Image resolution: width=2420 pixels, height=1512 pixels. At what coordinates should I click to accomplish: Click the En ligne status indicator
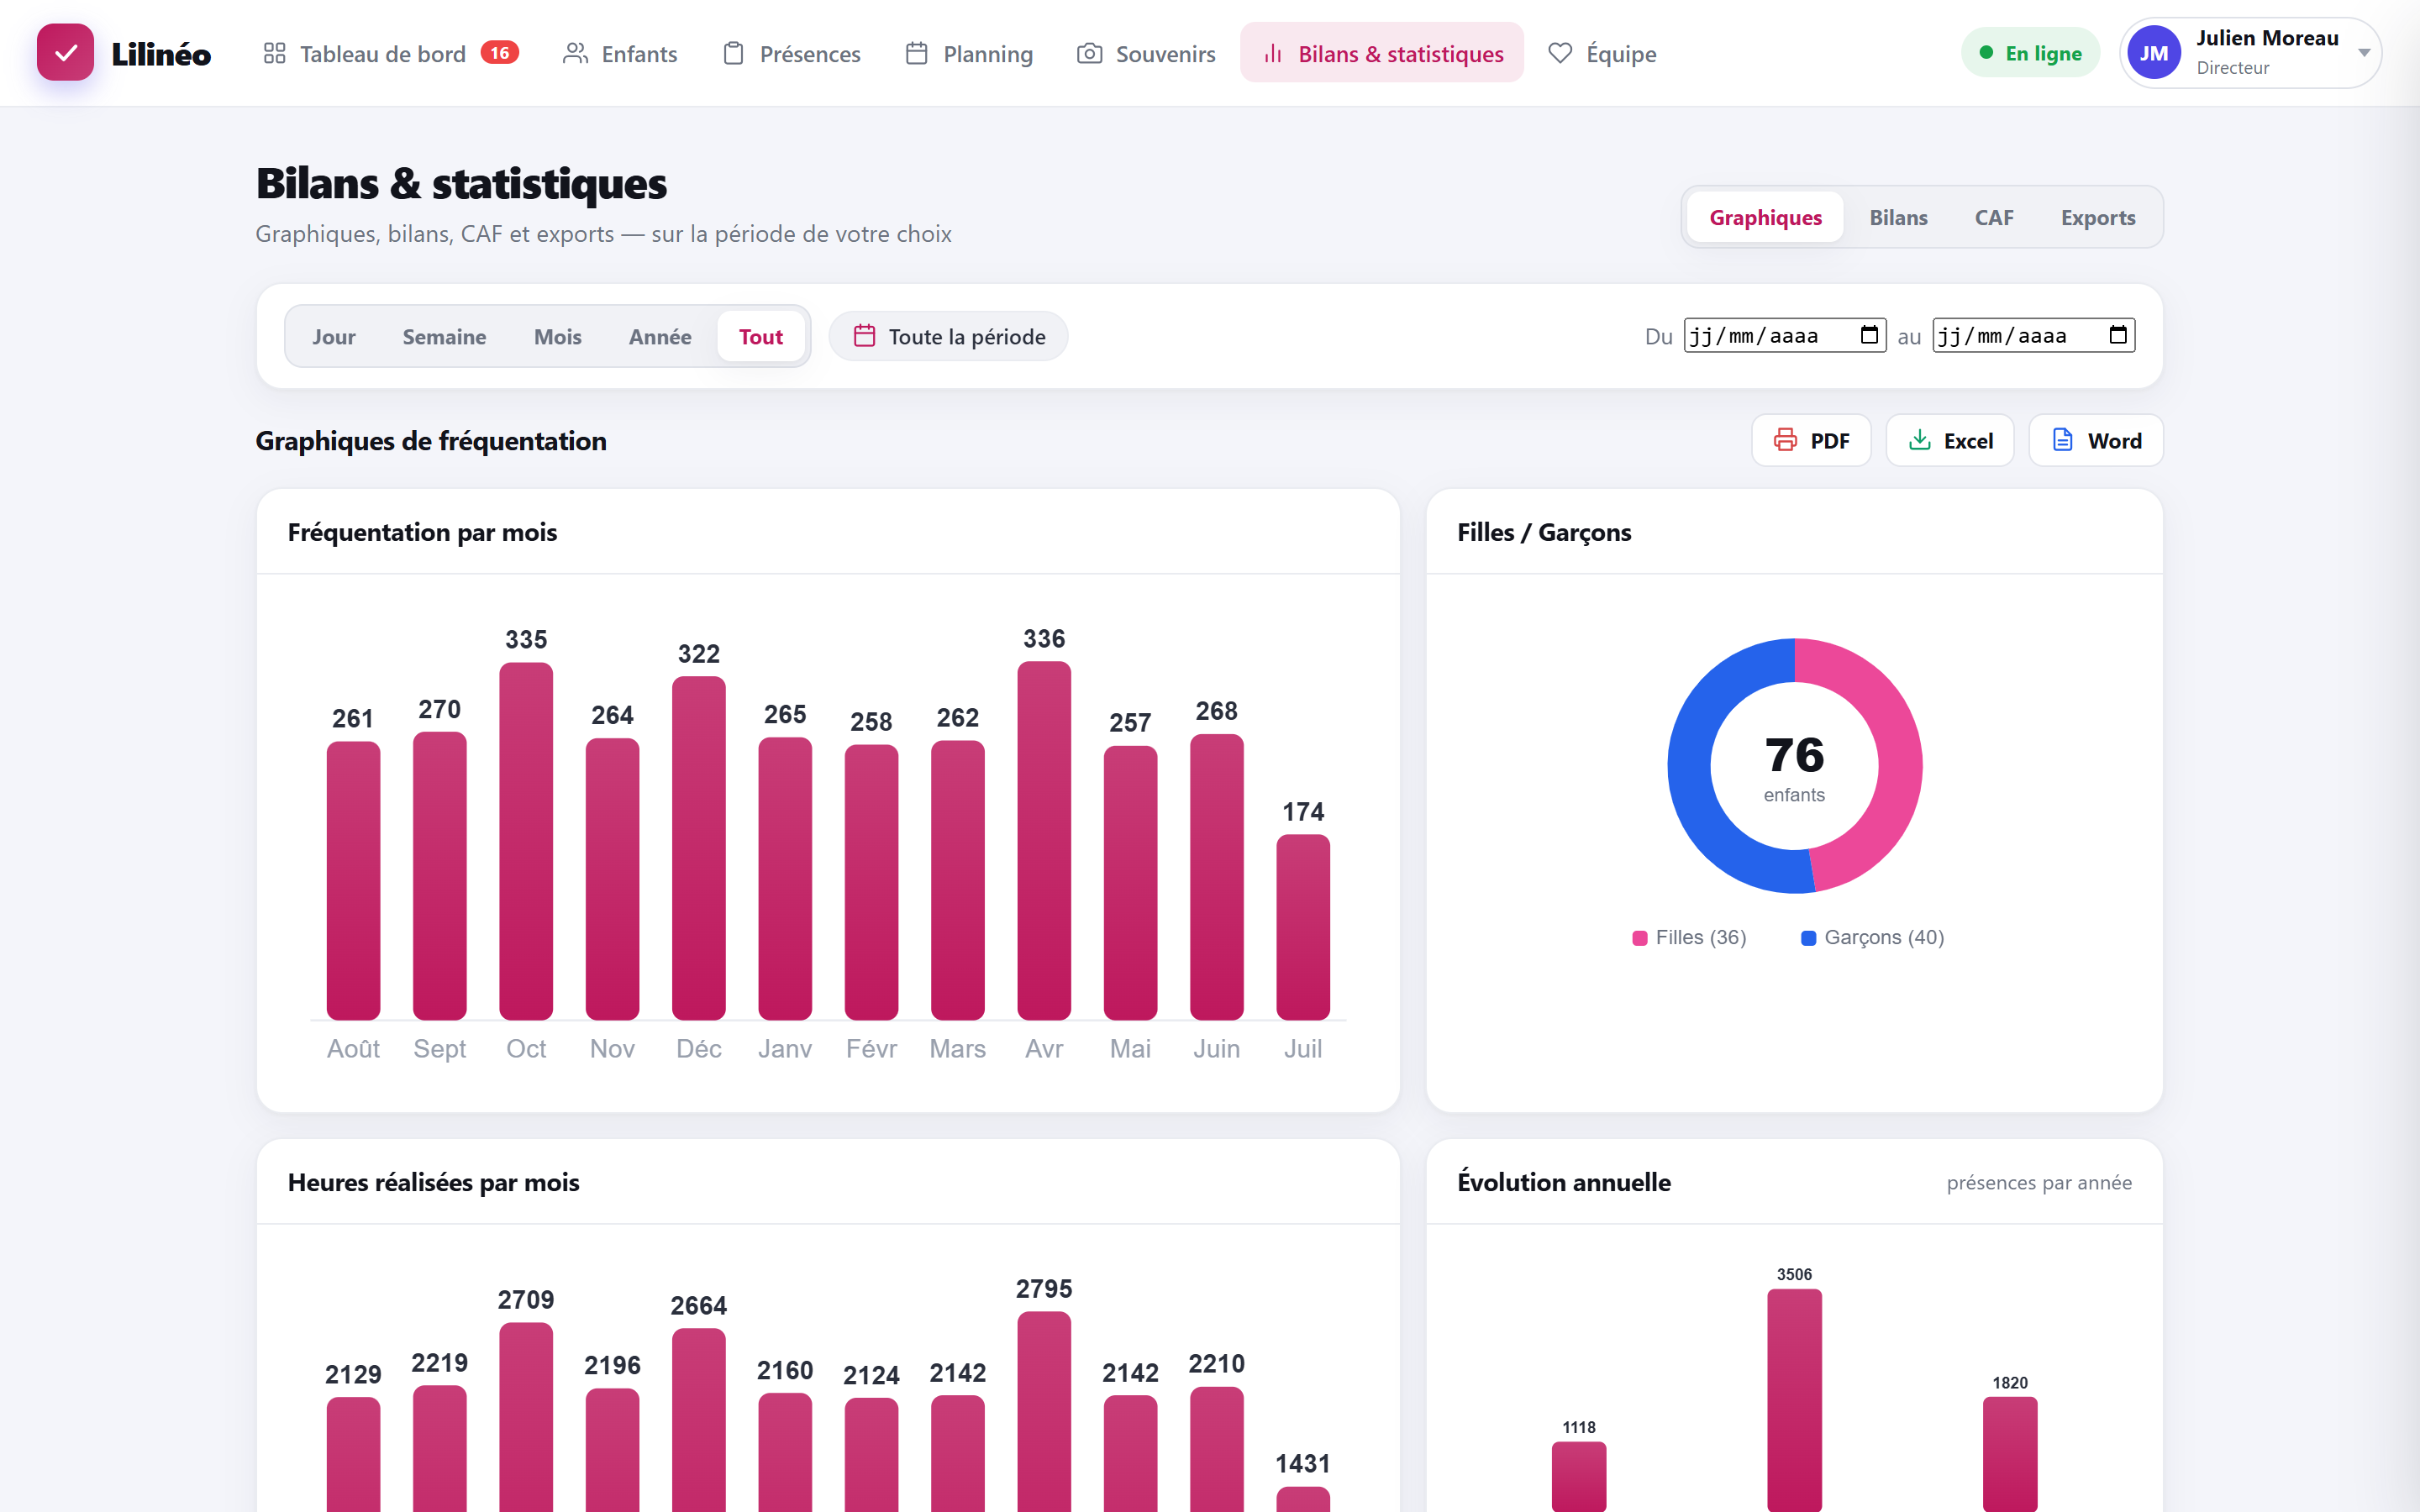tap(2030, 53)
